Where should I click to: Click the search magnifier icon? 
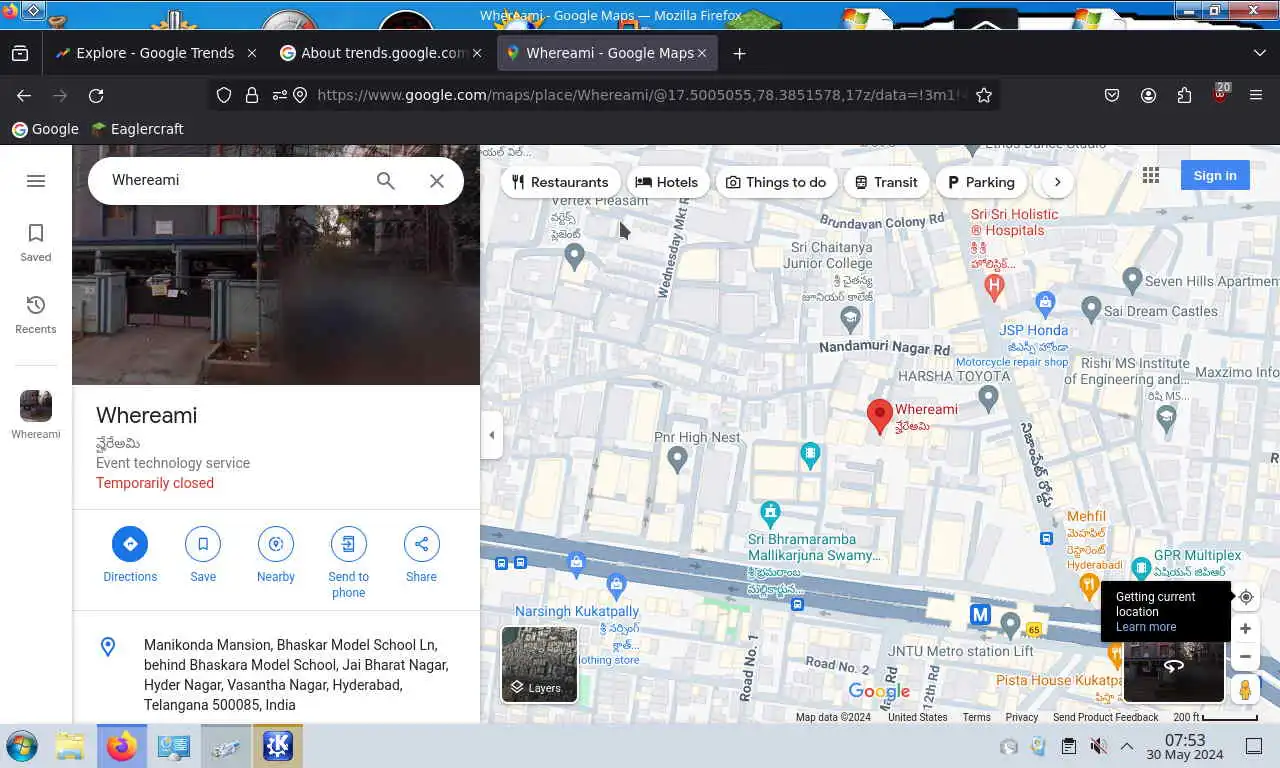[386, 180]
